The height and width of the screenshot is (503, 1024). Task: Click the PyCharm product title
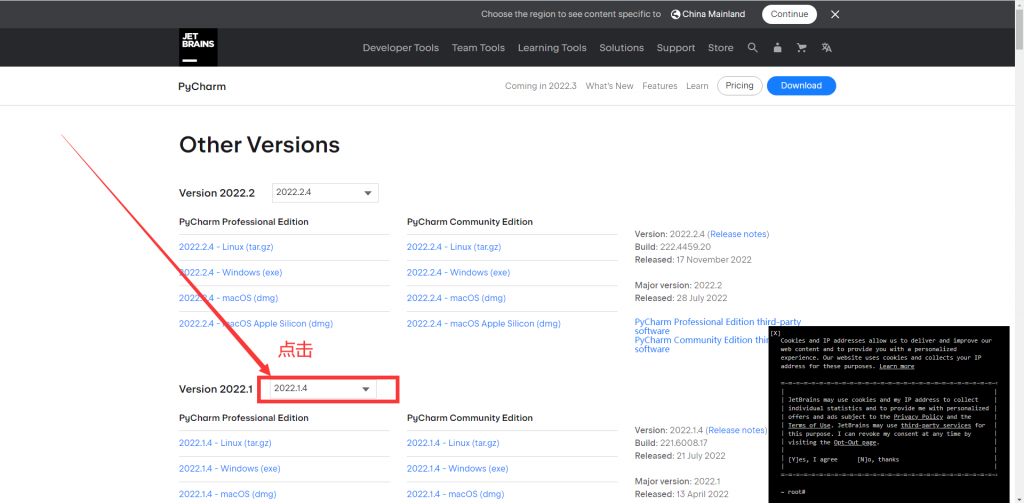point(202,86)
